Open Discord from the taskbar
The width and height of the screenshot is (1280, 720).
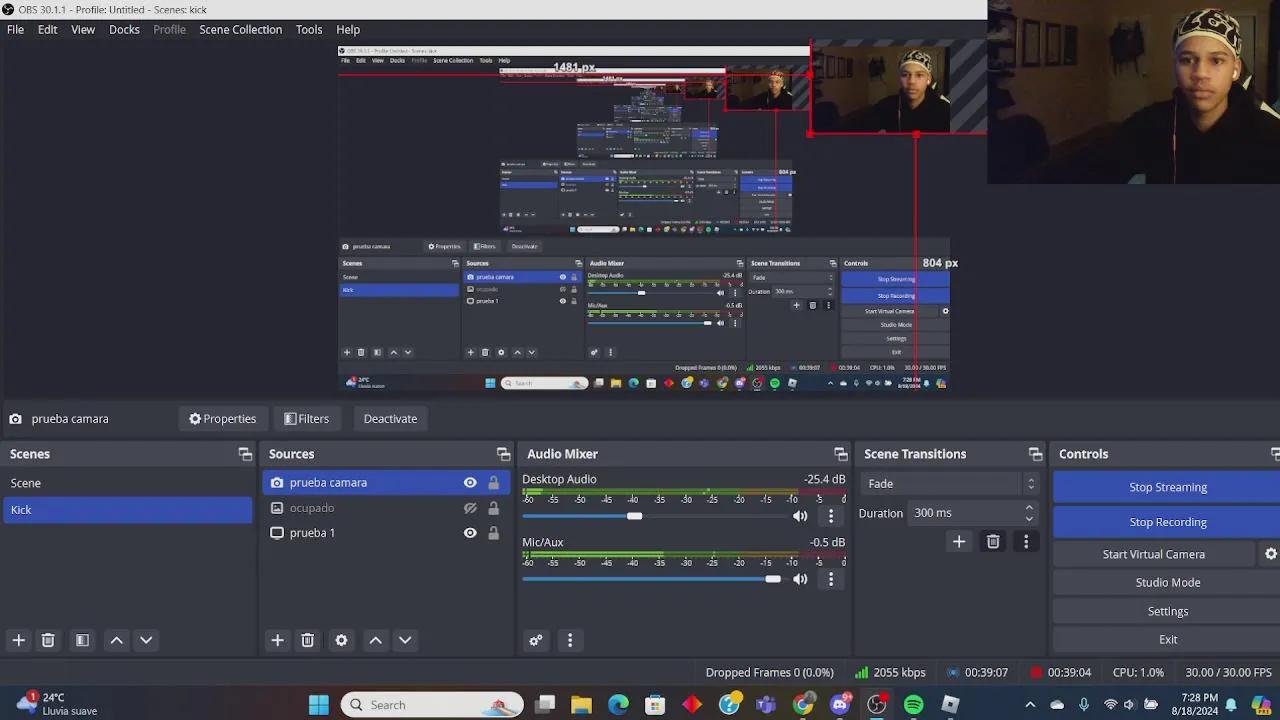(x=840, y=705)
